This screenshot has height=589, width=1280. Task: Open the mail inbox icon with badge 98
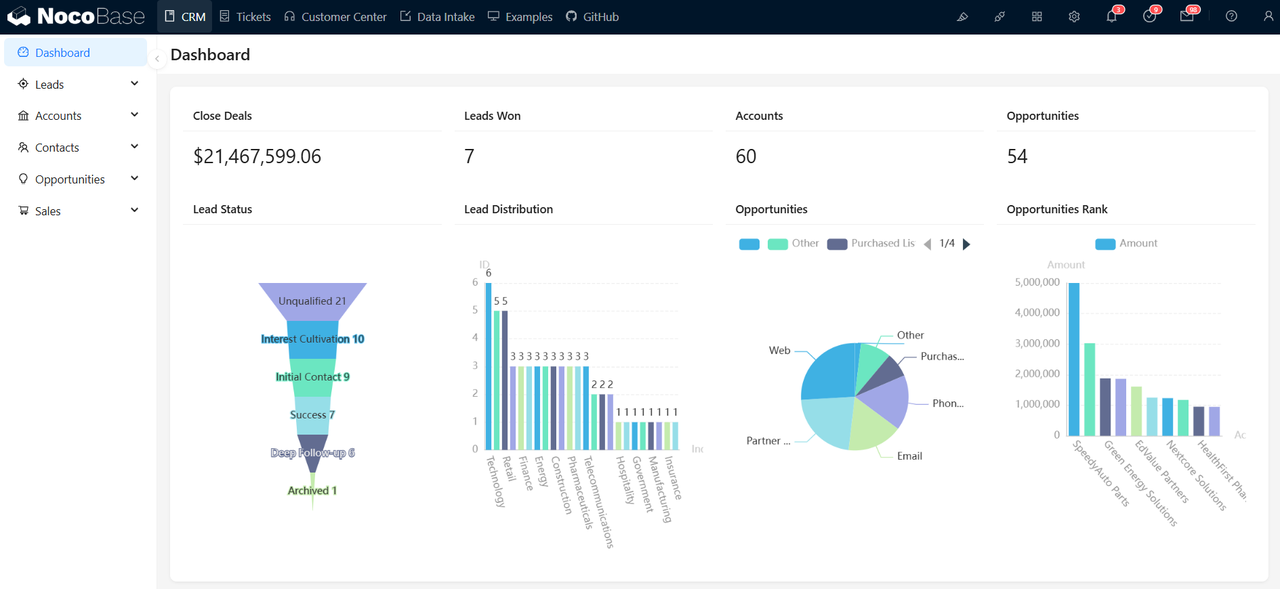1188,16
